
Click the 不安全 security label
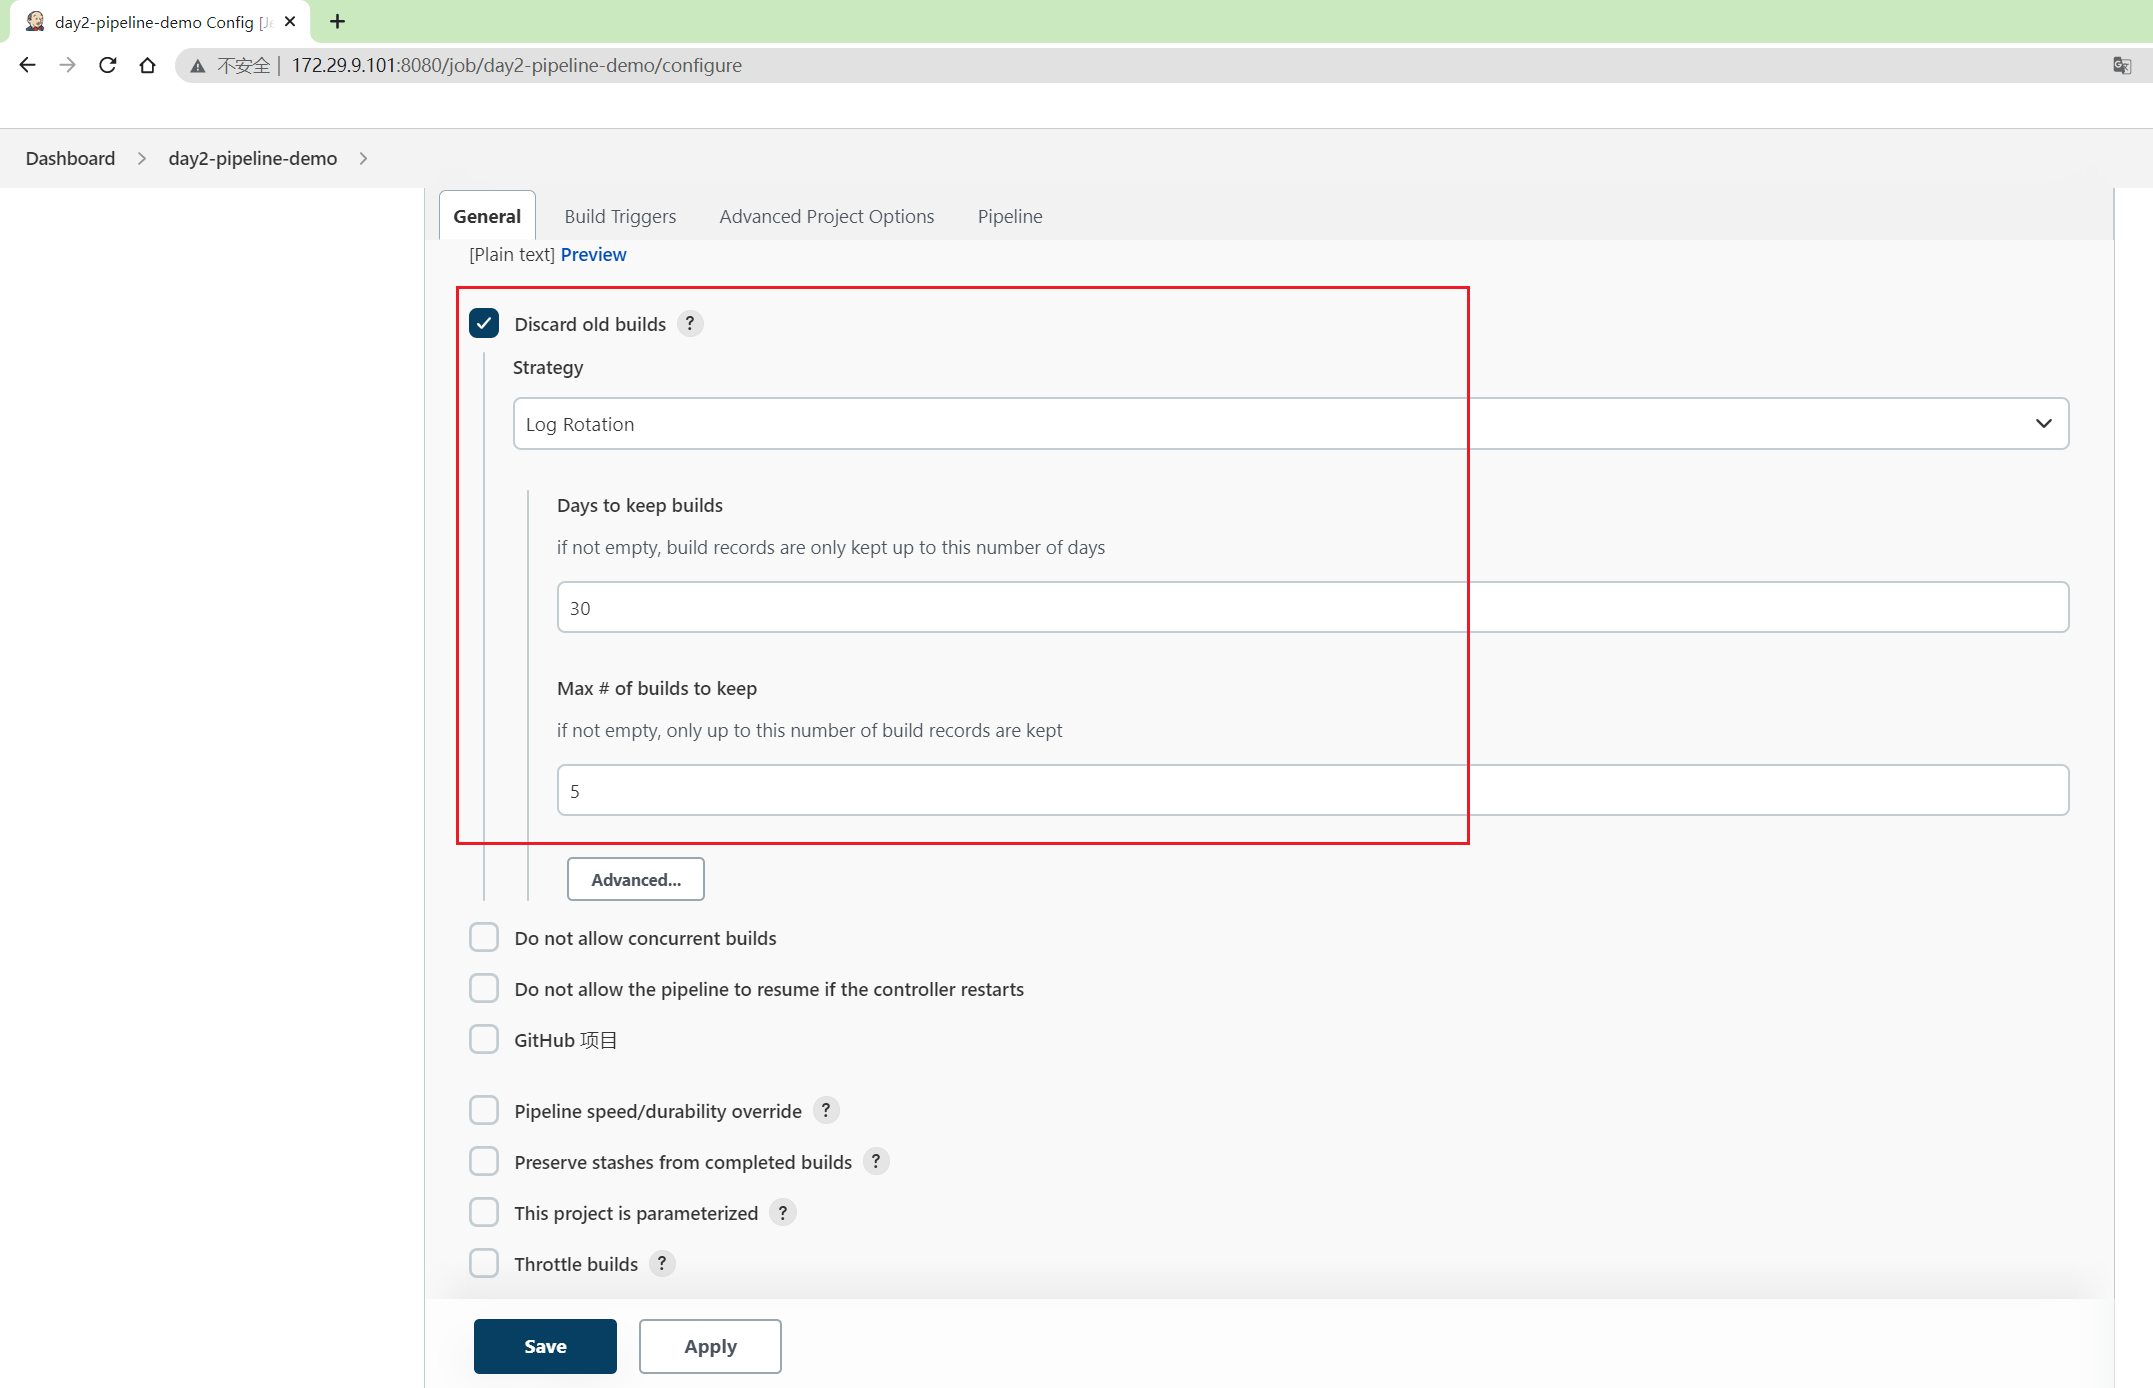244,65
